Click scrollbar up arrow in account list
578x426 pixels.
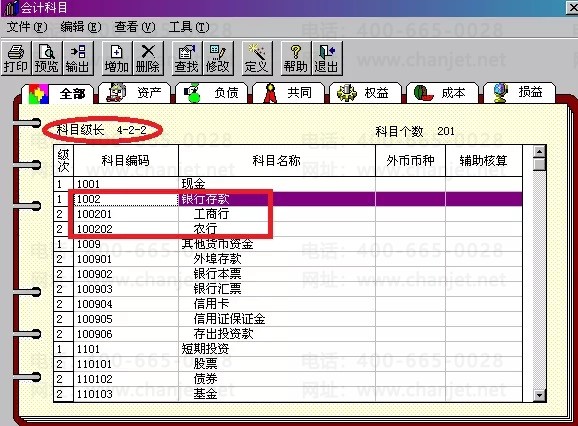540,151
